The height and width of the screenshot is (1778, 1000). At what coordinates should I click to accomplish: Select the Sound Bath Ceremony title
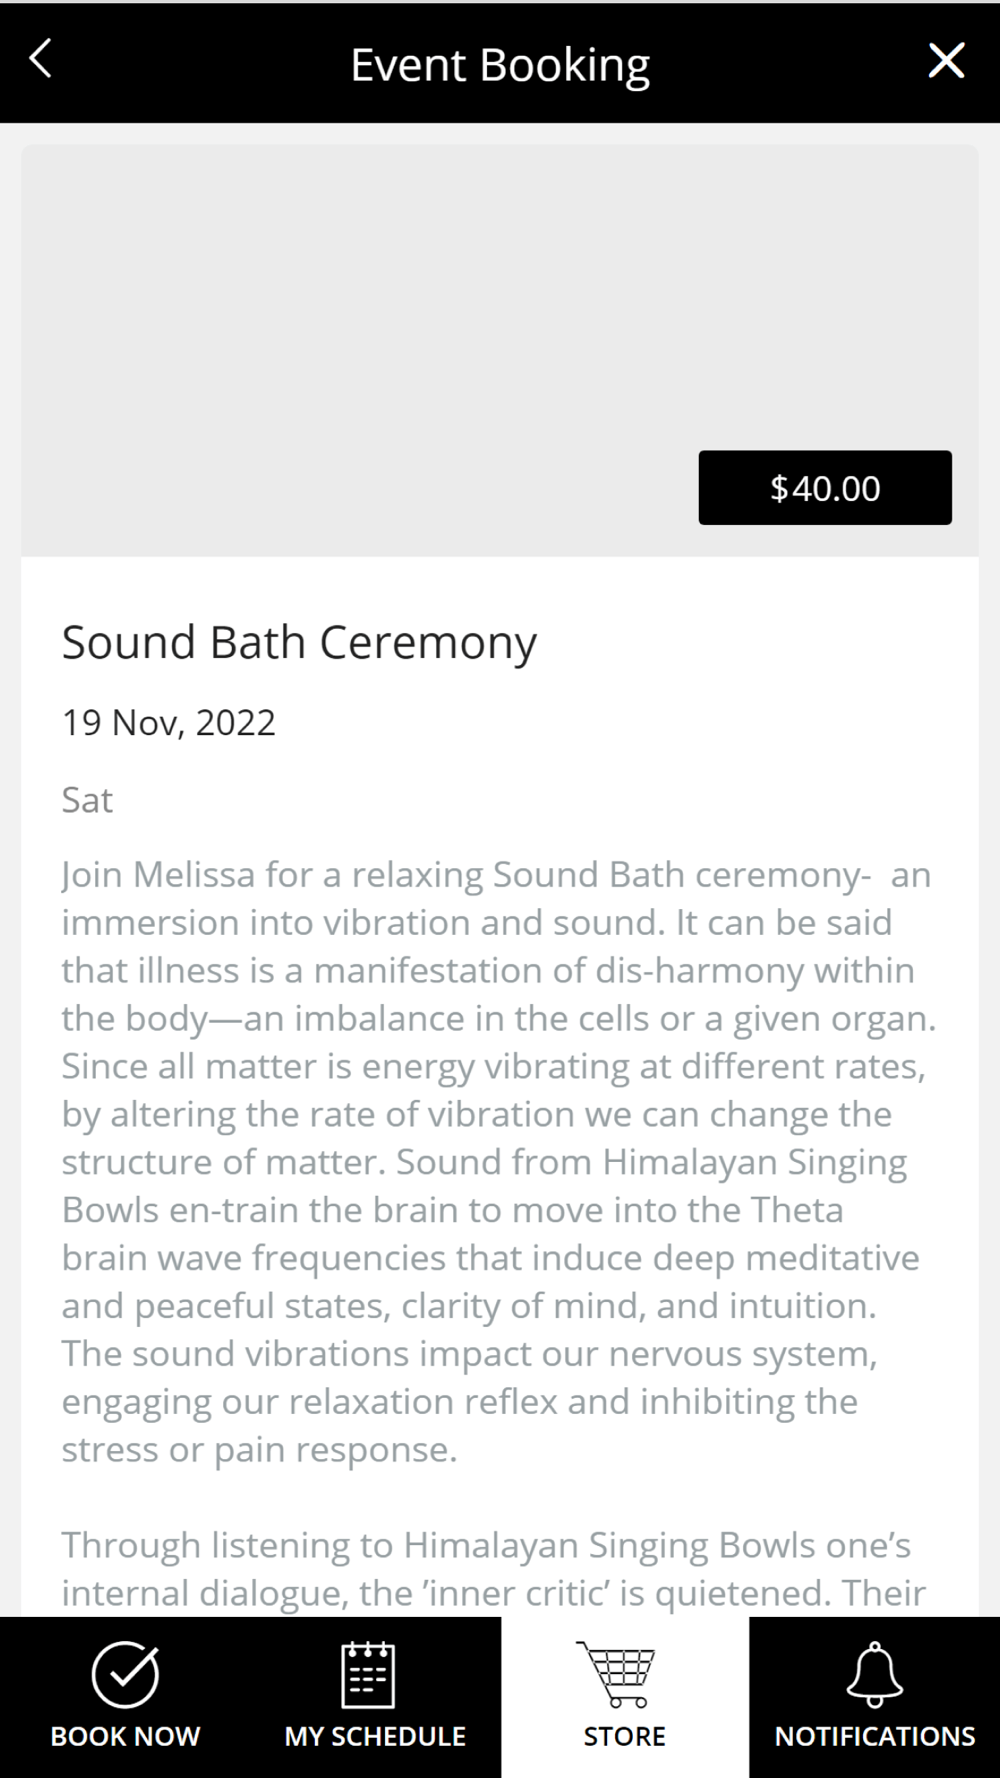299,642
